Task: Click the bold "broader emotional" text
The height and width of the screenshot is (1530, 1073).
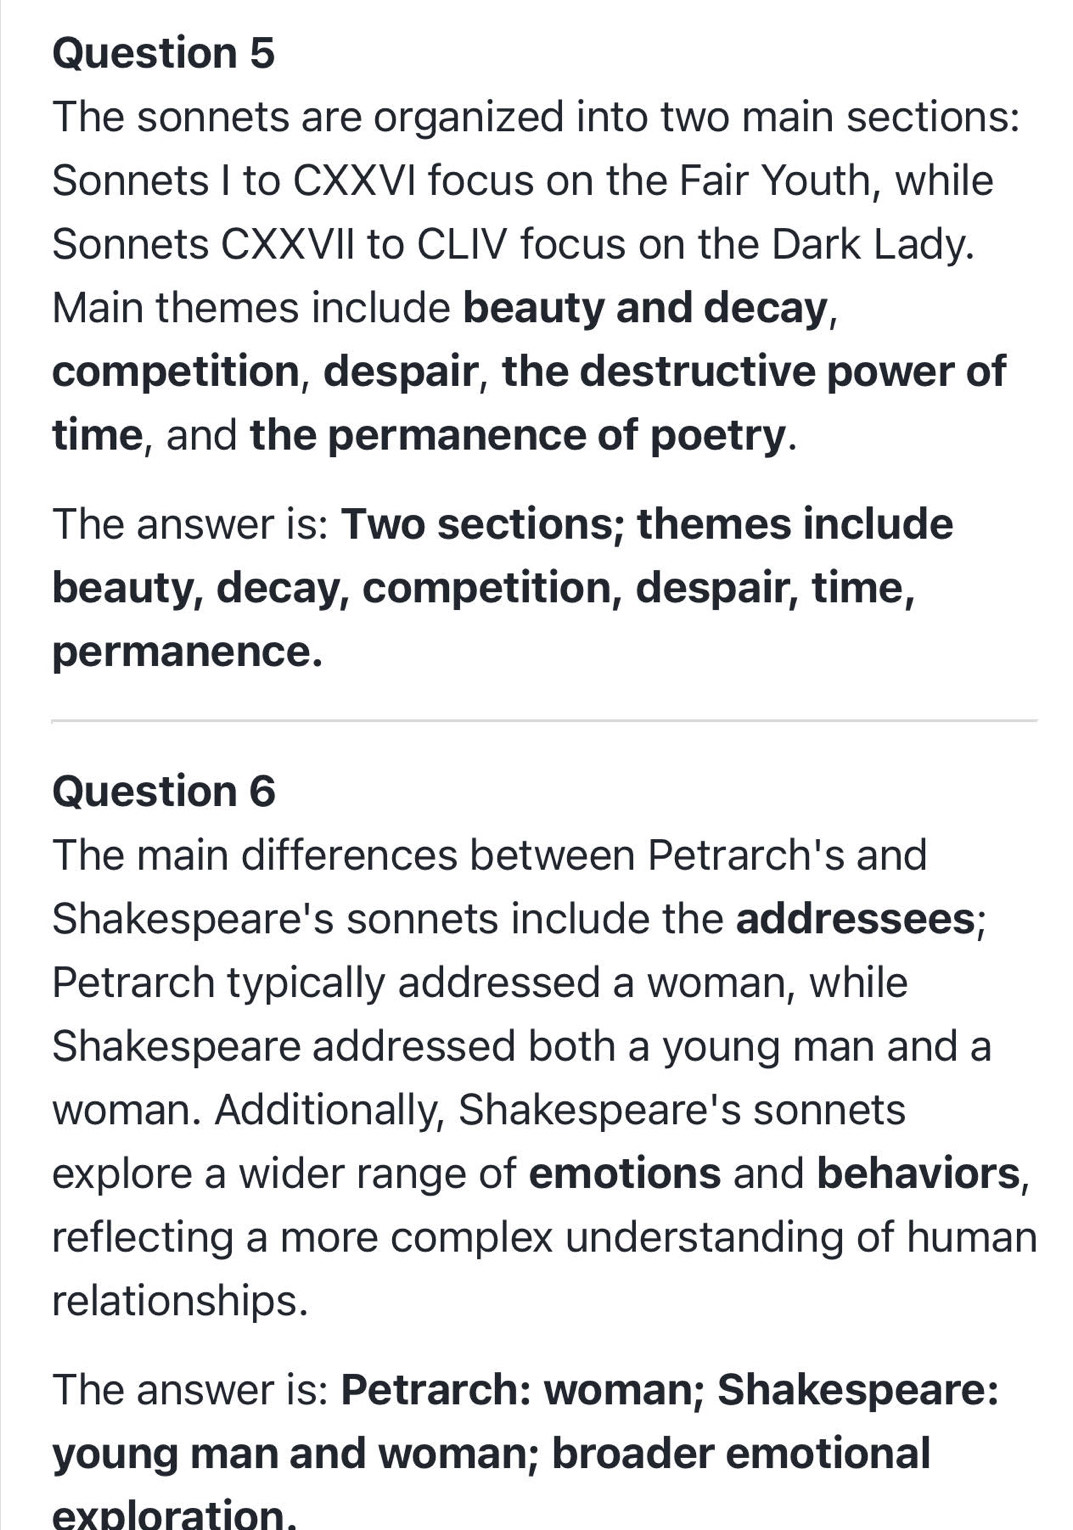Action: tap(740, 1453)
